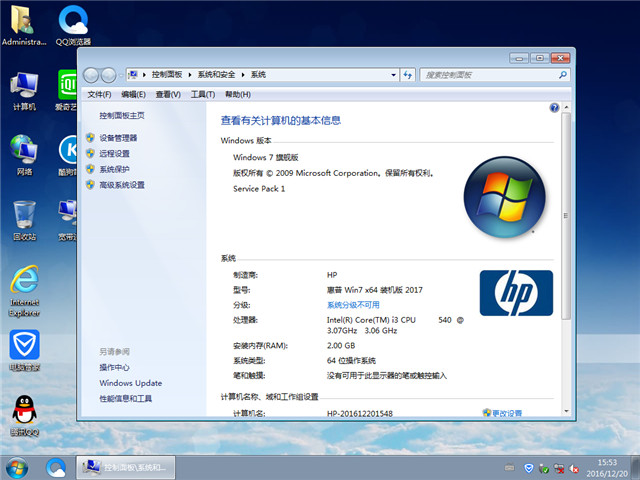Launch Internet Explorer from the desktop
This screenshot has height=480, width=640.
tap(24, 291)
